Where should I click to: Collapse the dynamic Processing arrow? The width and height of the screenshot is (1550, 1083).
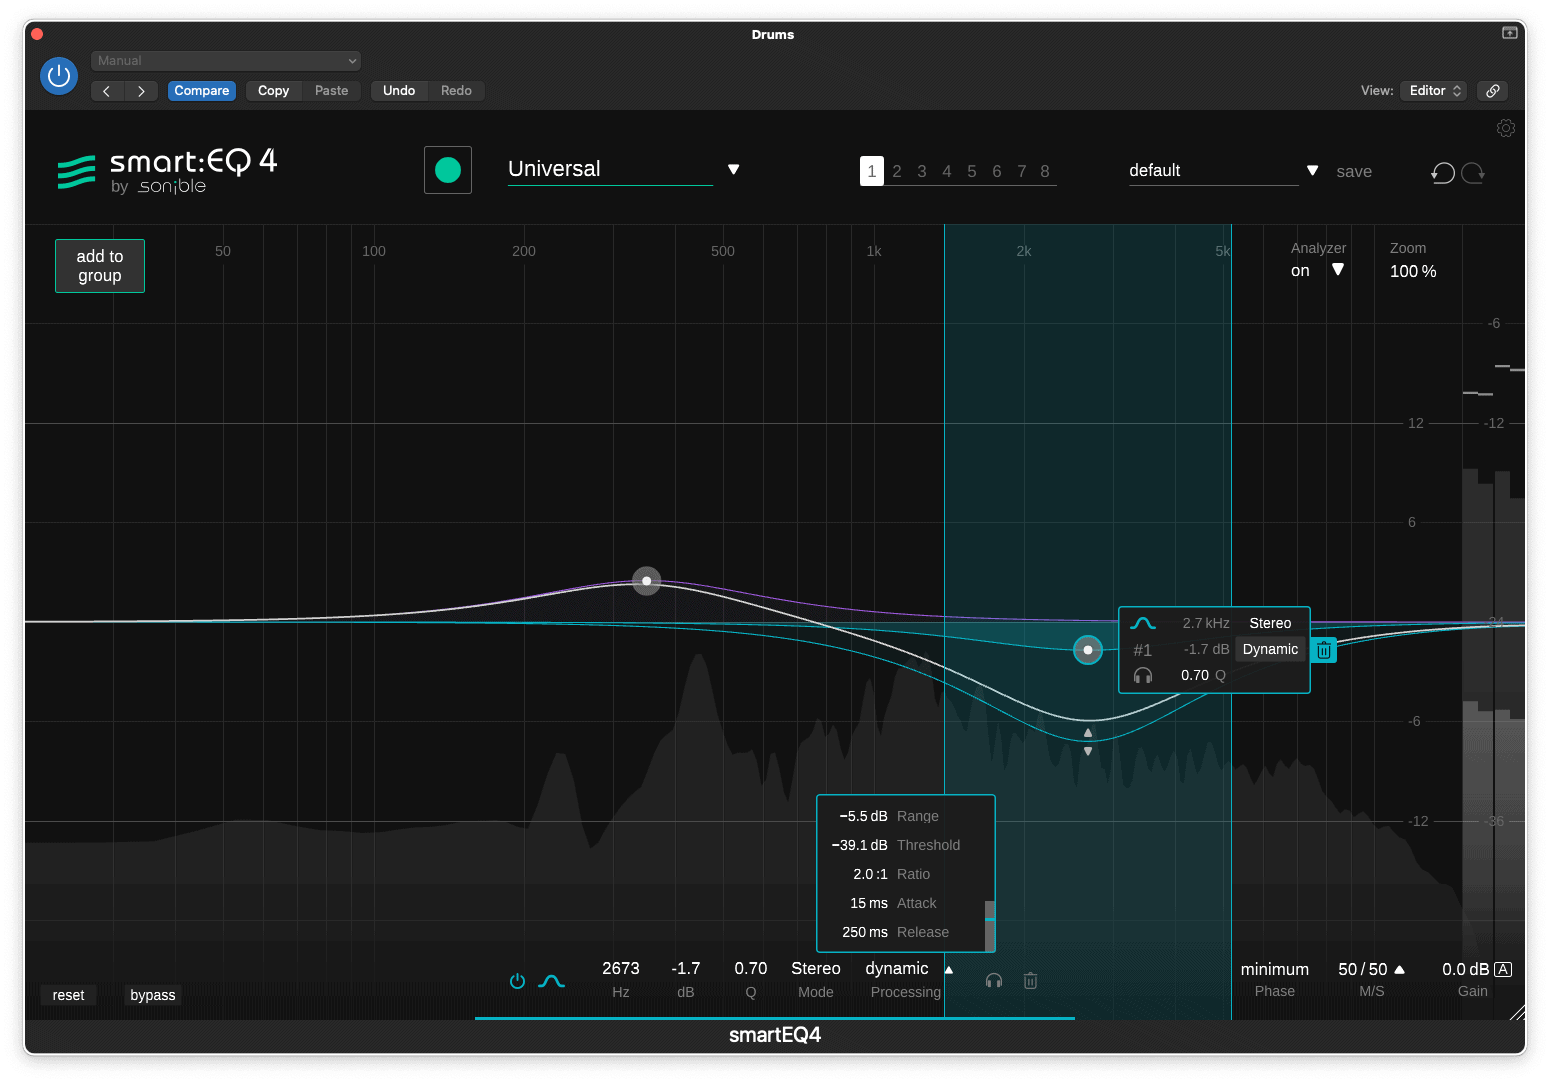pyautogui.click(x=949, y=969)
